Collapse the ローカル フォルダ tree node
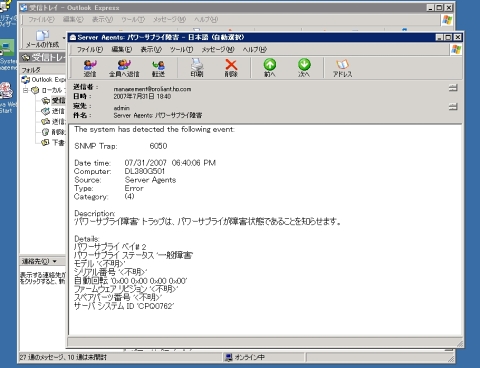 click(x=25, y=90)
